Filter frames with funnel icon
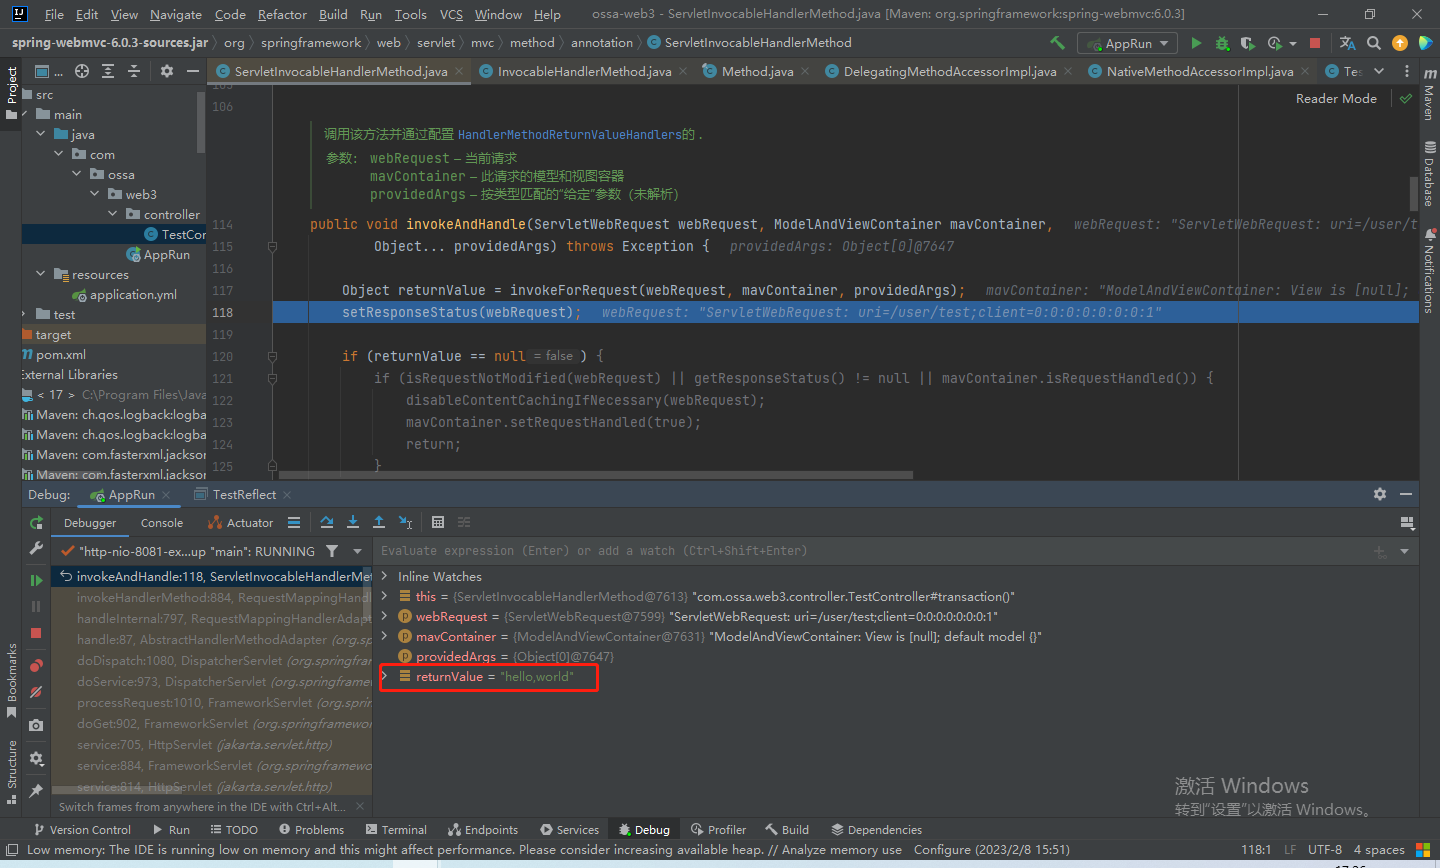This screenshot has width=1440, height=868. click(x=332, y=551)
